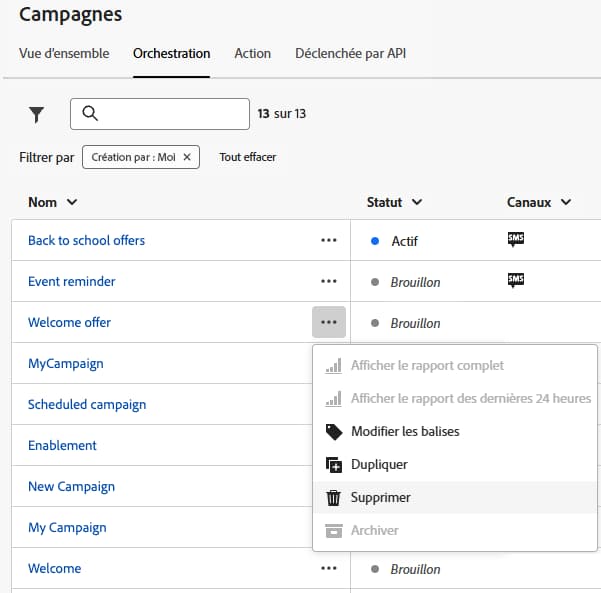Open more actions for Back to school offers

328,240
